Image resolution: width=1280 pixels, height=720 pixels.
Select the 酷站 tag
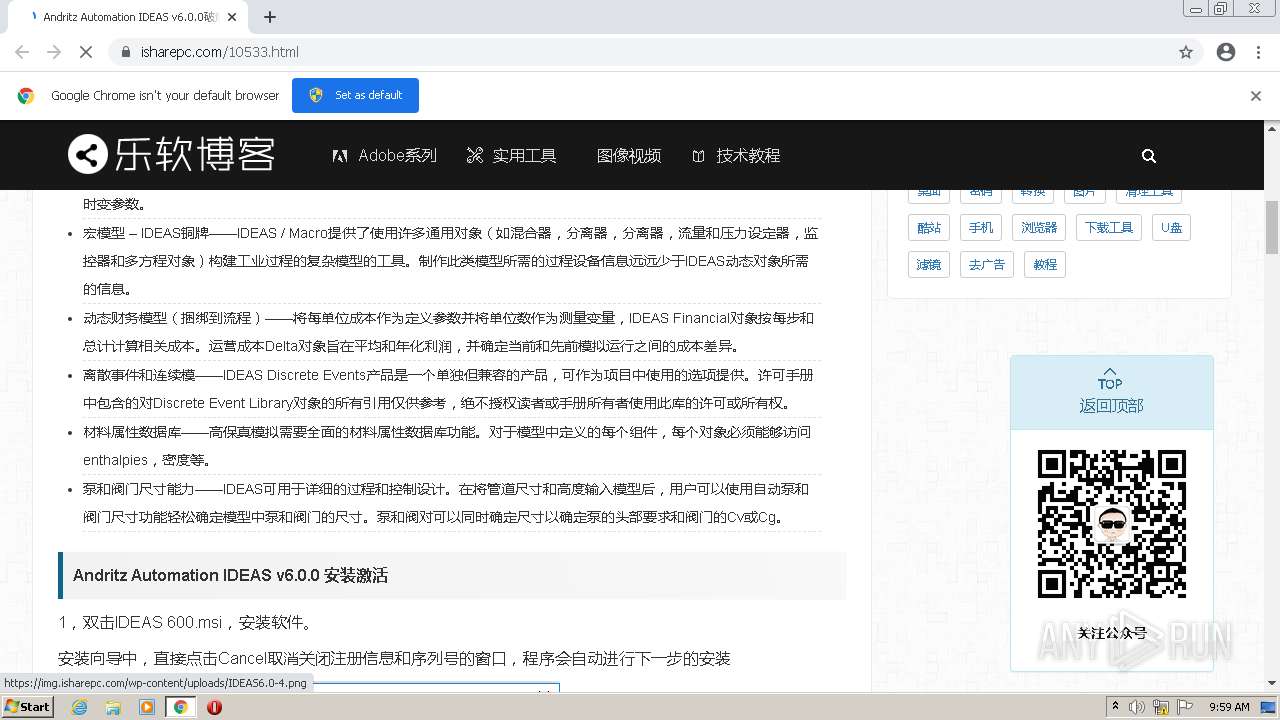click(929, 228)
